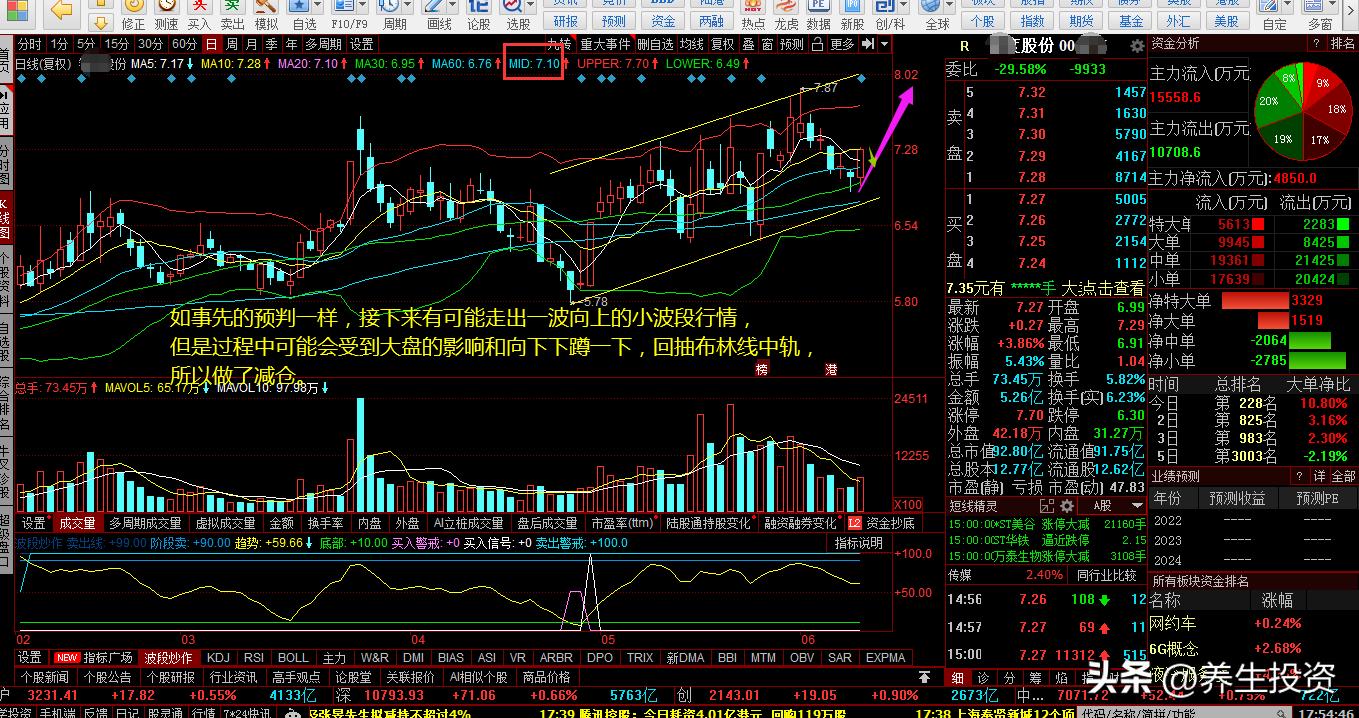Toggle the 叠 overlay option
Viewport: 1359px width, 718px height.
point(748,44)
